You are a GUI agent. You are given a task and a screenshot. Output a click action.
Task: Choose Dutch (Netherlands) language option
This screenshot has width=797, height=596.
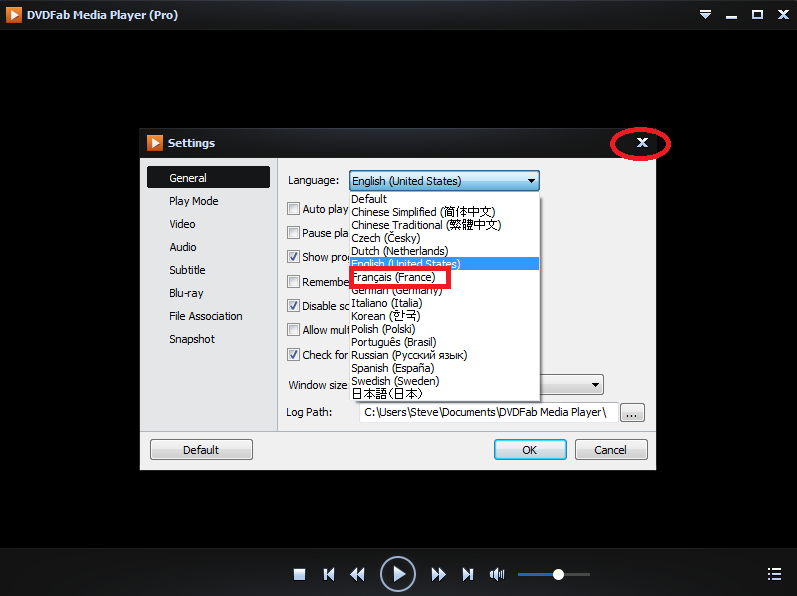click(x=444, y=251)
